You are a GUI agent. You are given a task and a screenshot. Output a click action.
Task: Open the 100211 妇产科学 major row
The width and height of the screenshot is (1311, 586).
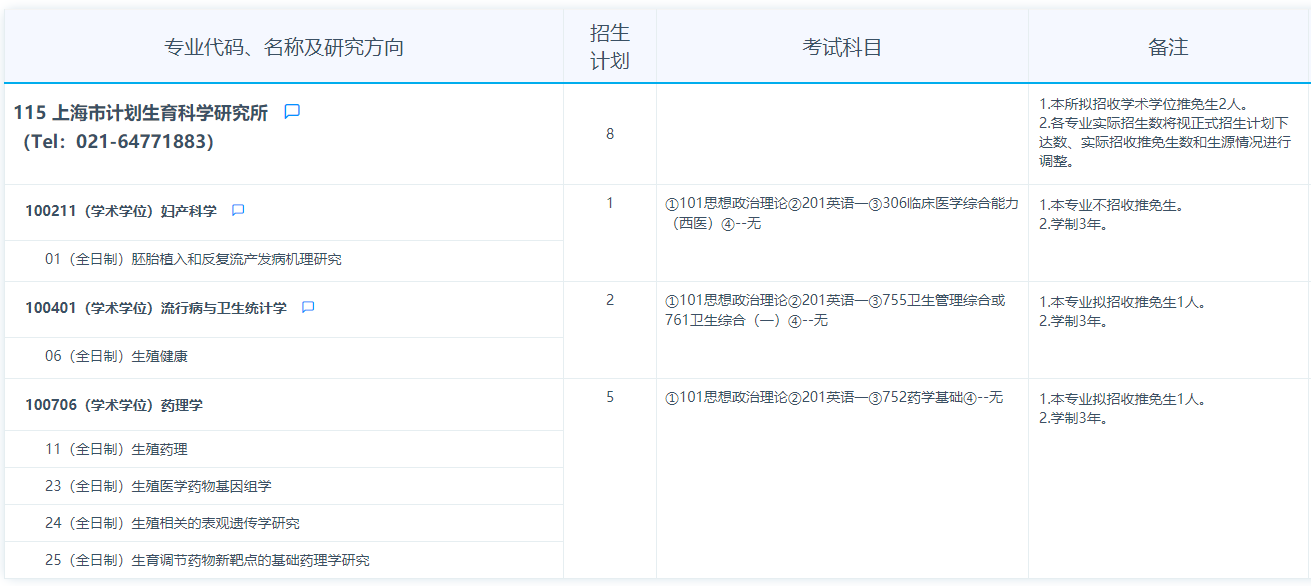click(x=121, y=212)
